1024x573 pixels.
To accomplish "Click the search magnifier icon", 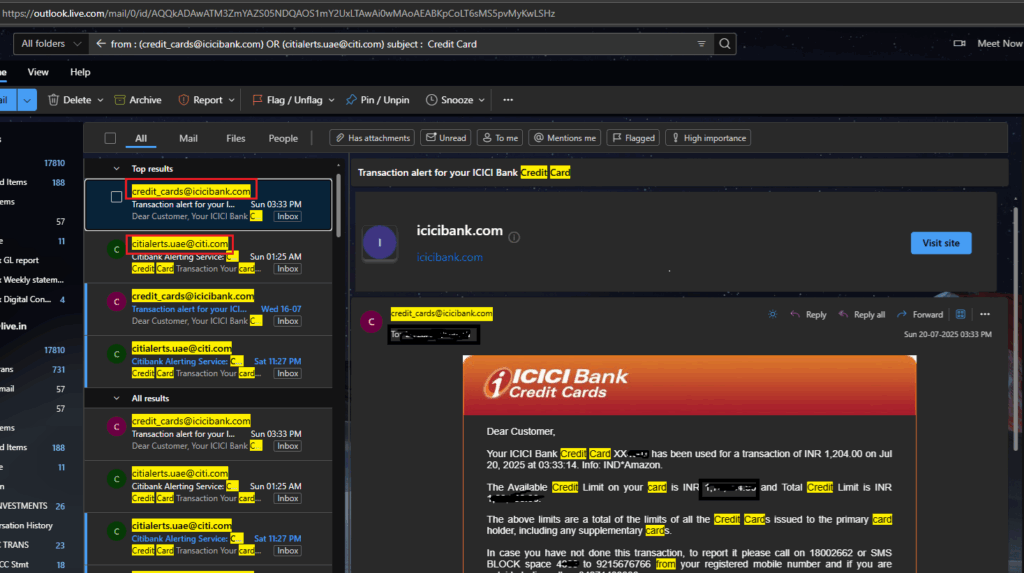I will coord(725,44).
